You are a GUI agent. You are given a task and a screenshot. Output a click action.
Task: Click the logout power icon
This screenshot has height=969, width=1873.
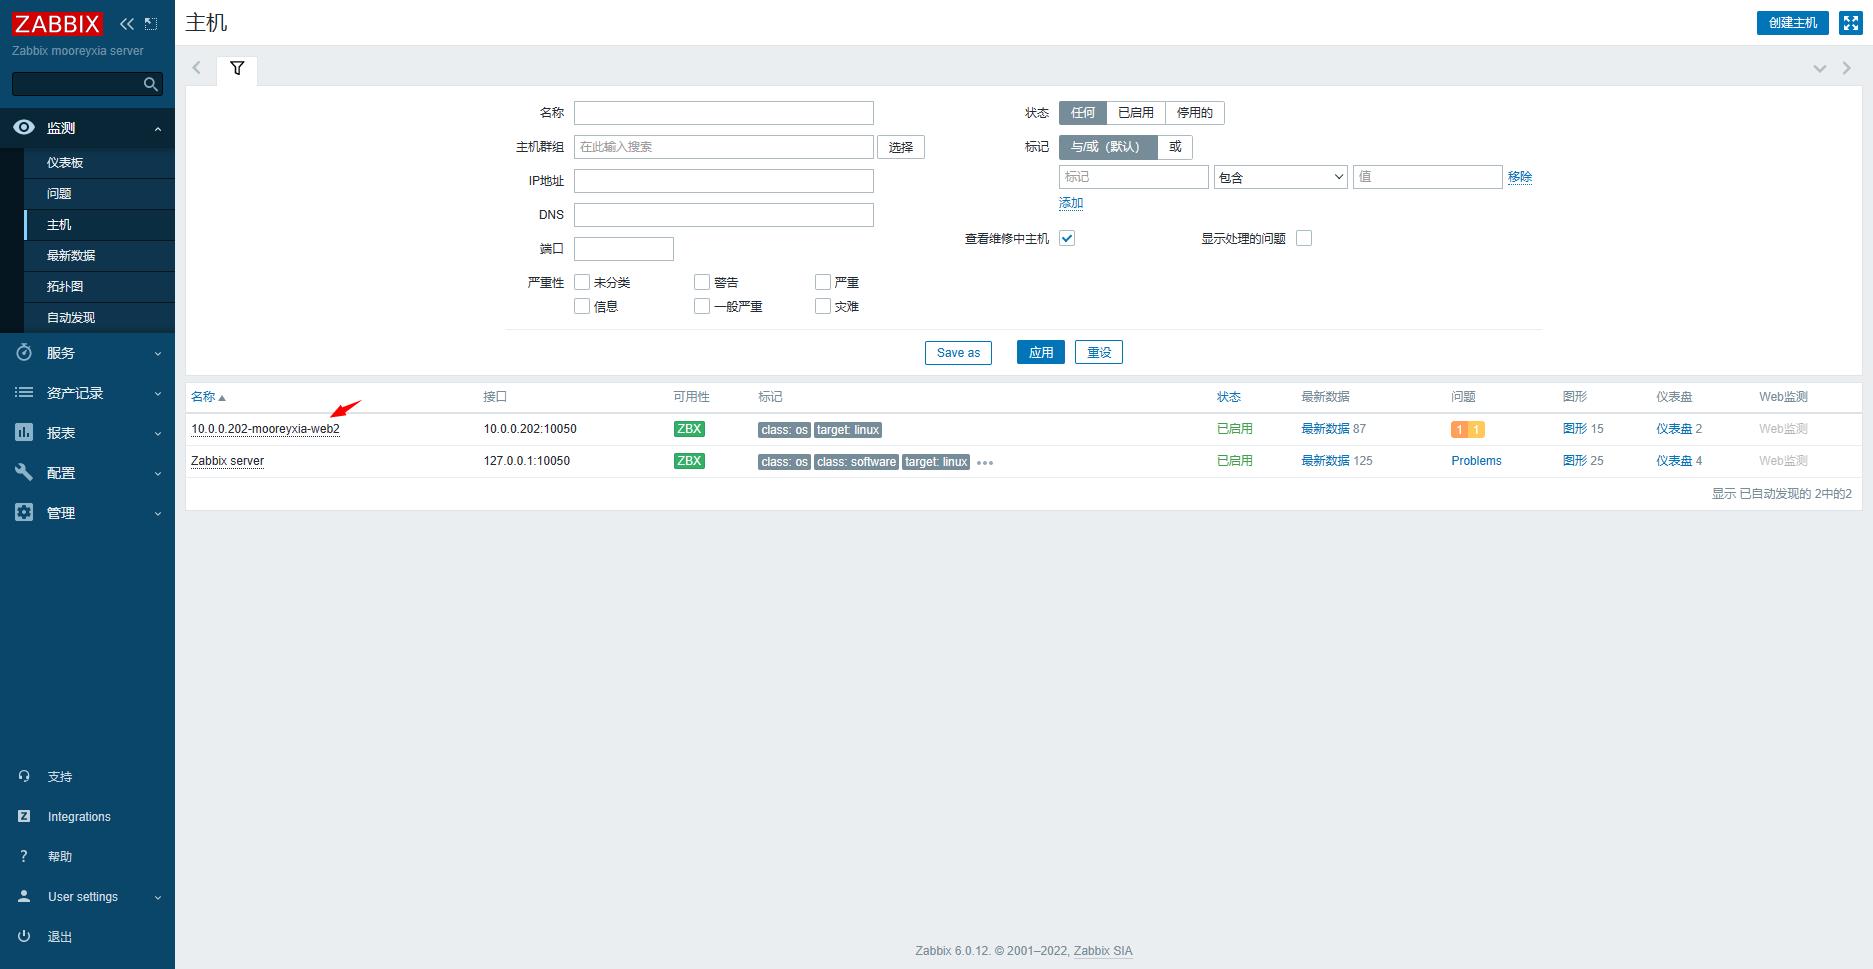[x=24, y=936]
